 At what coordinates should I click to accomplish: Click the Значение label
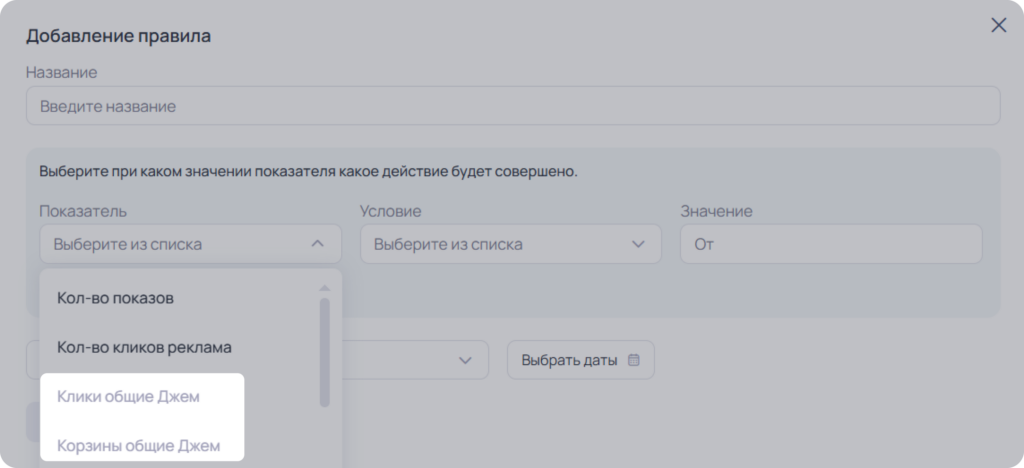pyautogui.click(x=716, y=211)
